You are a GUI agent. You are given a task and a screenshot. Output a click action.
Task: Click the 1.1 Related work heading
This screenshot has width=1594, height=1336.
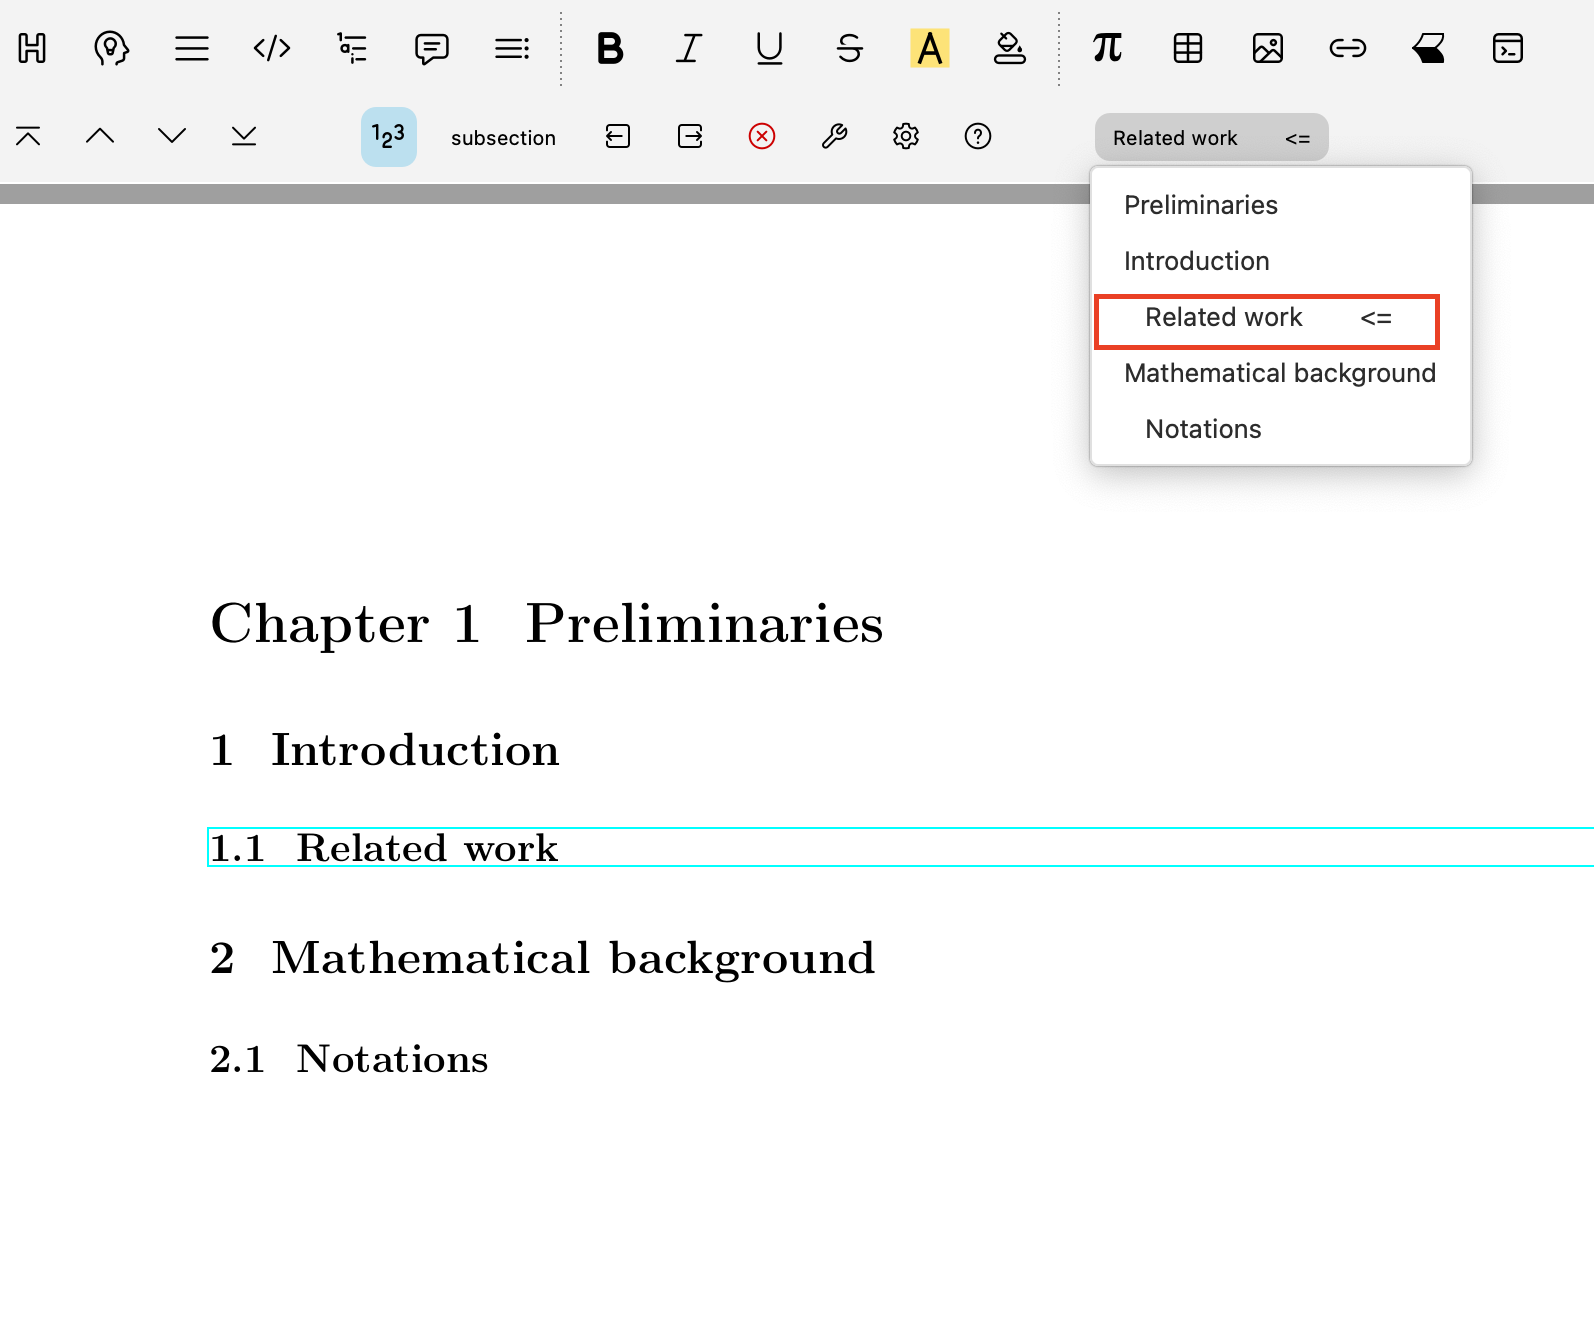pos(427,848)
